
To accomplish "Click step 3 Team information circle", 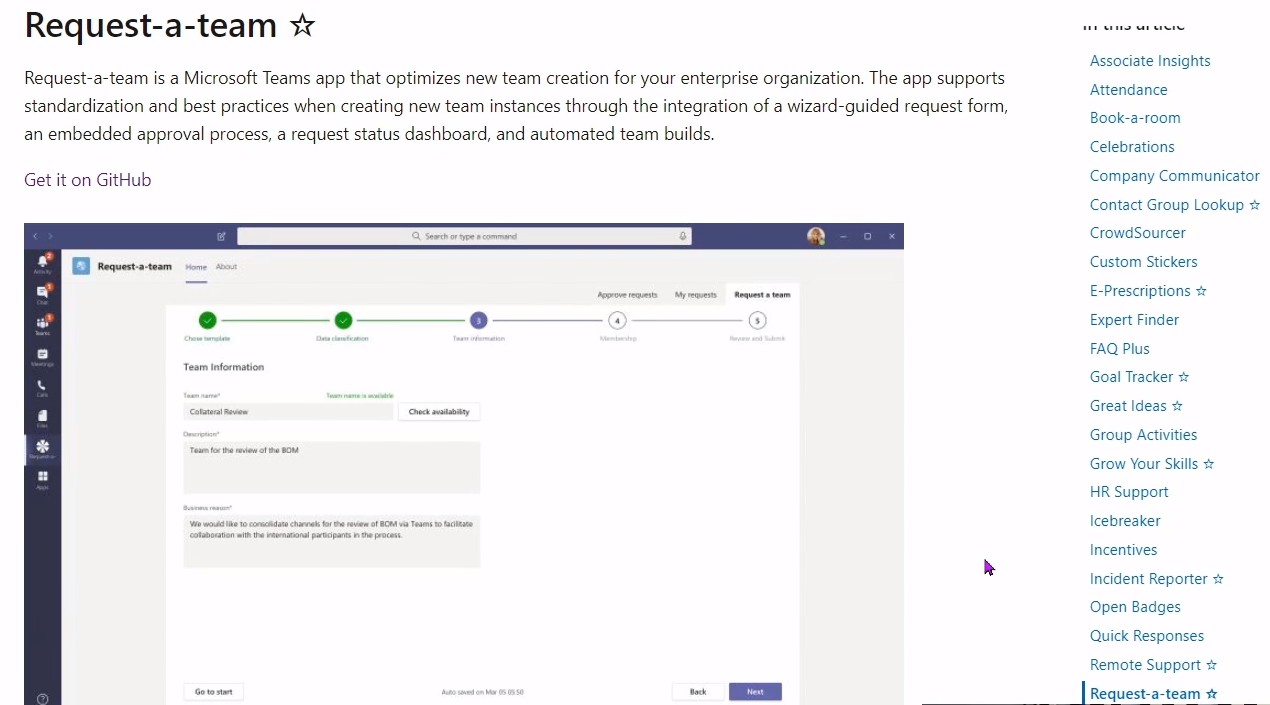I will tap(479, 320).
